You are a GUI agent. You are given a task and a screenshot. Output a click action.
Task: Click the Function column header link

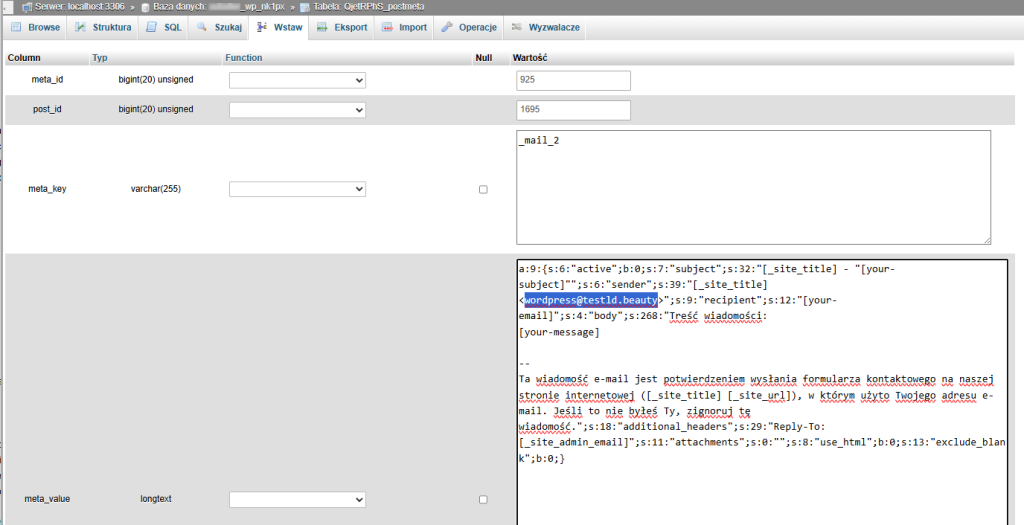coord(244,57)
